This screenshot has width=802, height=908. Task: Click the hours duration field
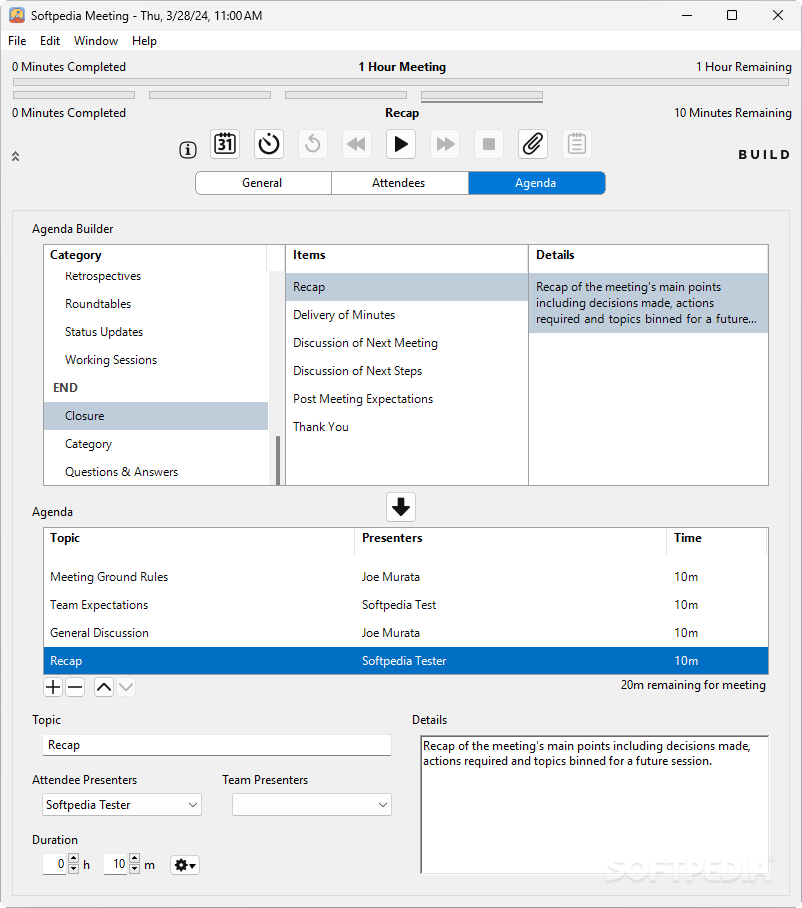click(x=55, y=864)
